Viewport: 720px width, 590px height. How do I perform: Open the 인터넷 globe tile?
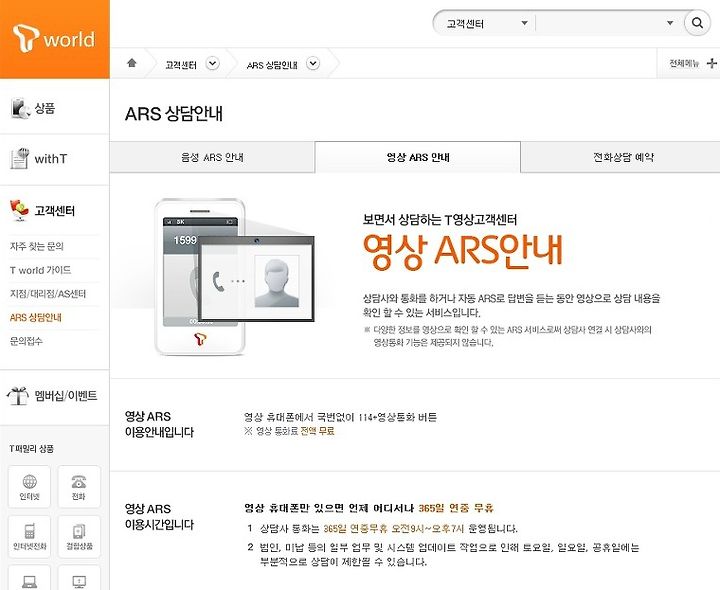pyautogui.click(x=29, y=487)
